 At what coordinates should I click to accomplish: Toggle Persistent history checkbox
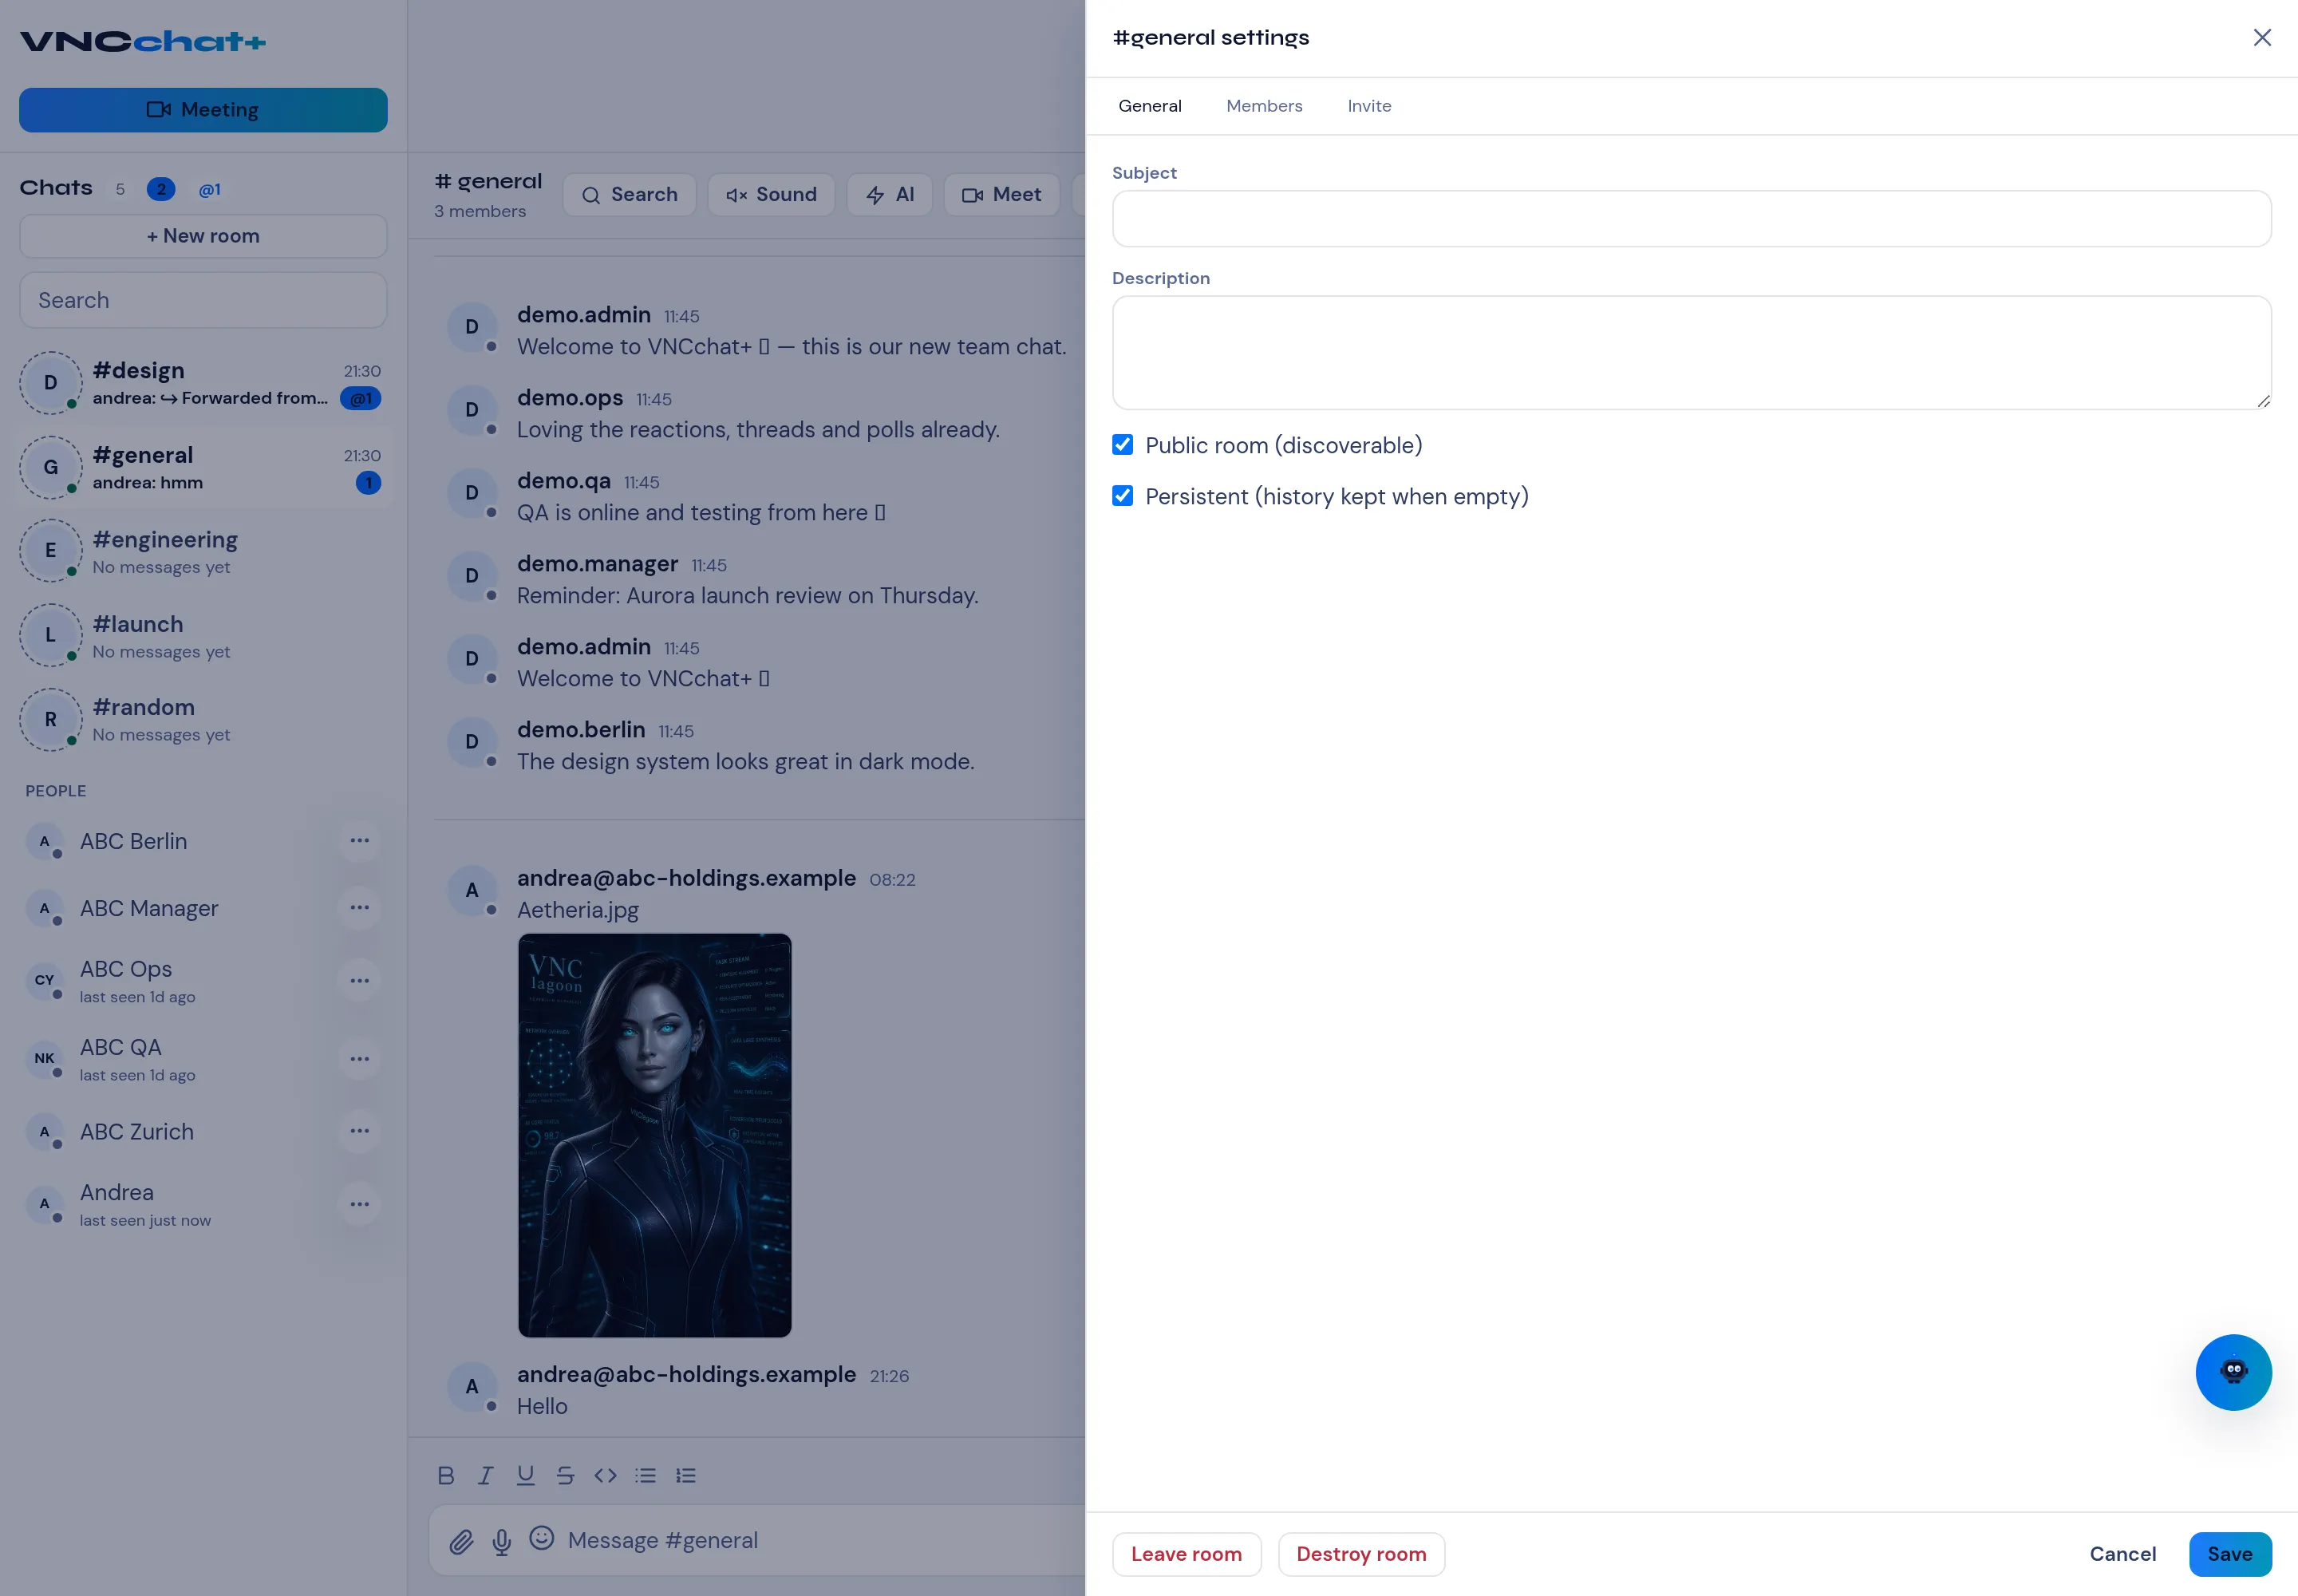[x=1123, y=496]
